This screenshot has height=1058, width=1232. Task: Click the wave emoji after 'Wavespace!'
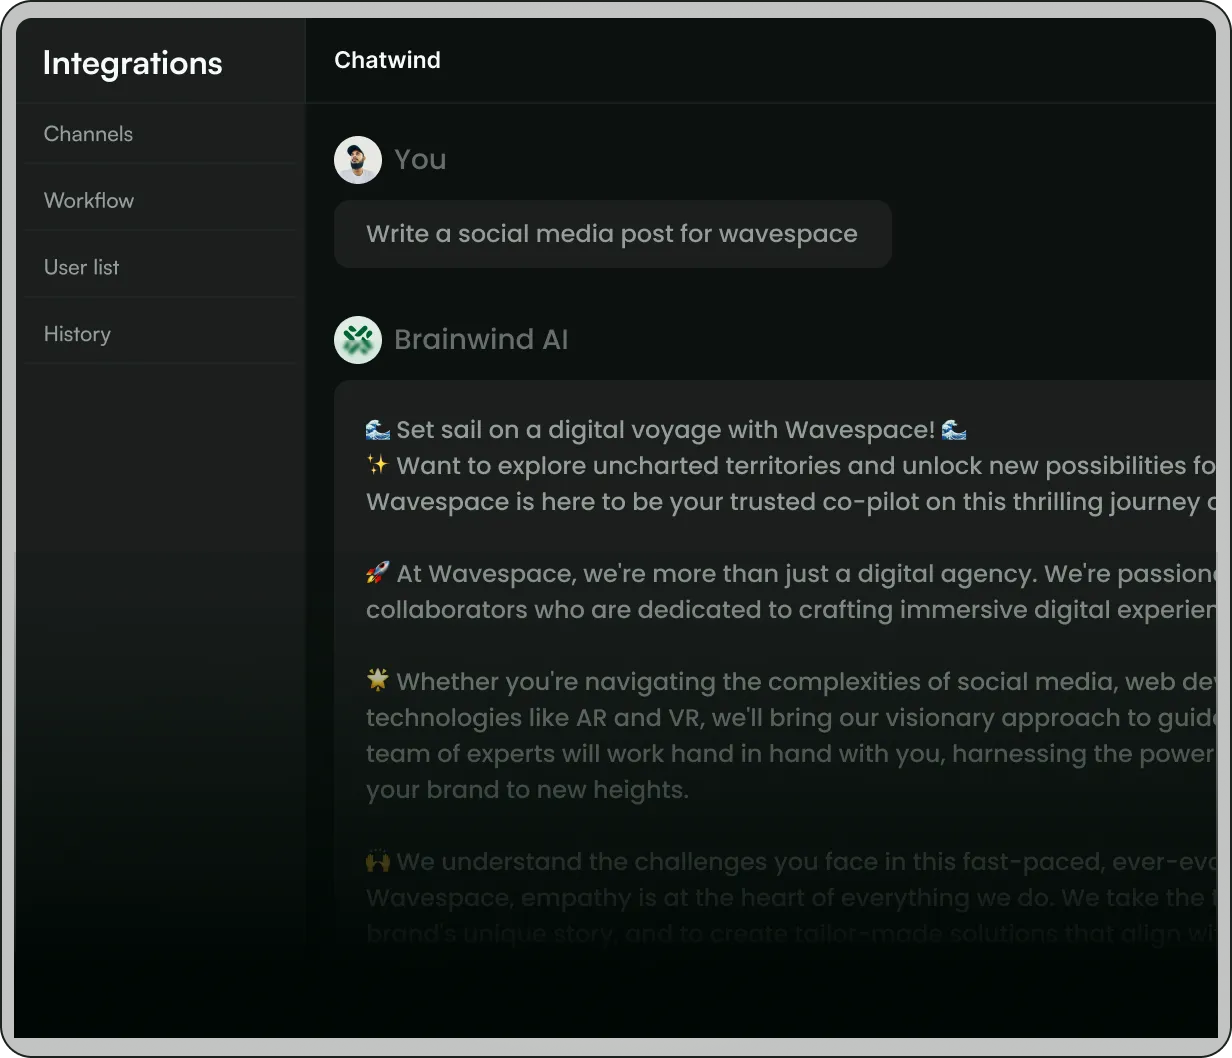pyautogui.click(x=955, y=430)
